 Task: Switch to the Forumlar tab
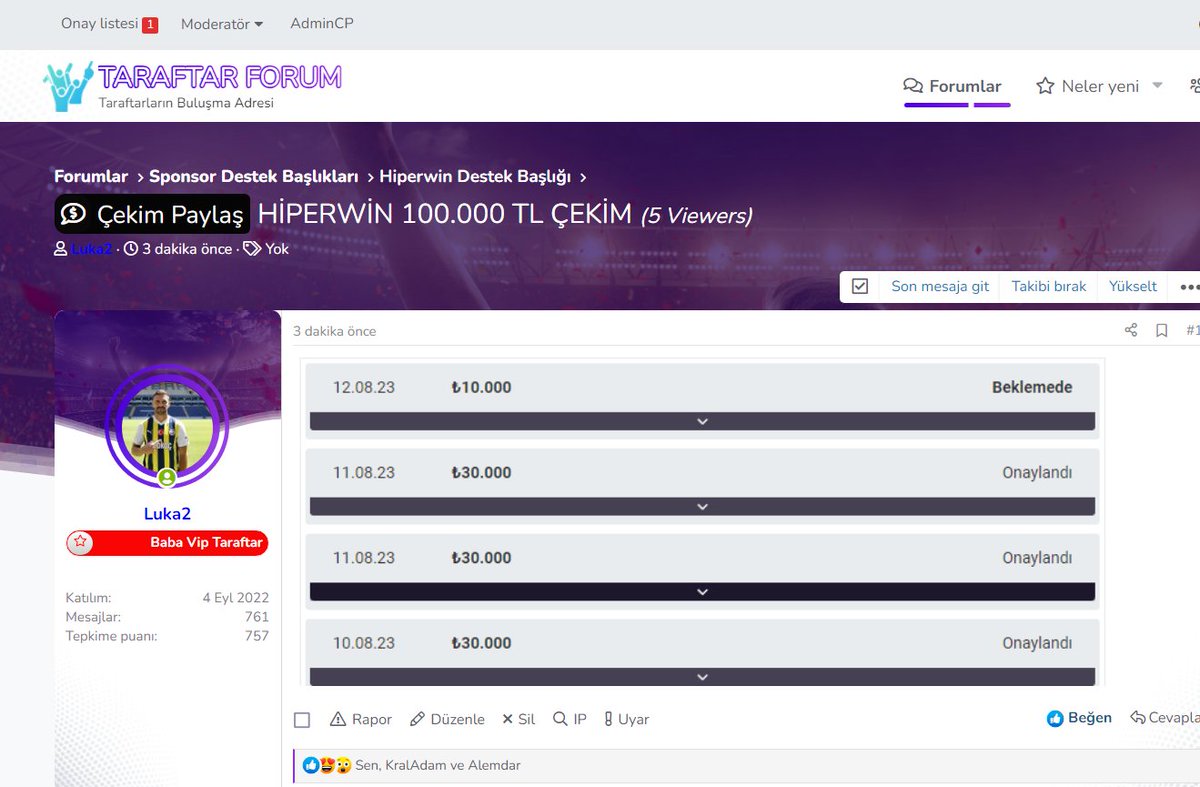point(952,86)
